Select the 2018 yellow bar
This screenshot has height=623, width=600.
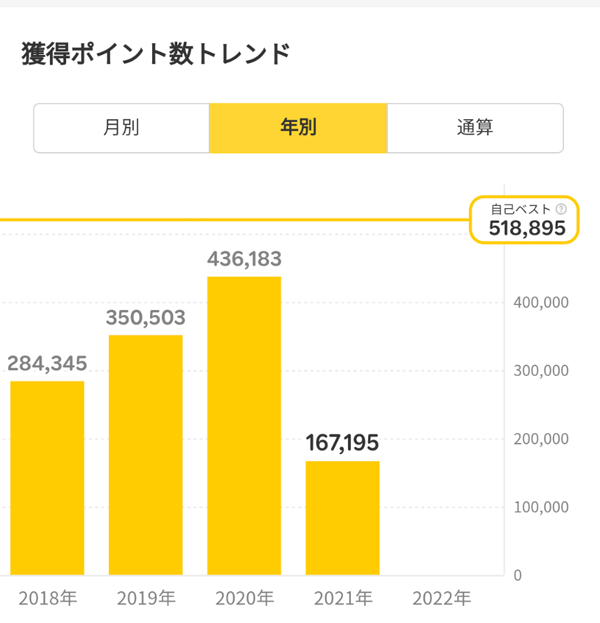click(47, 477)
